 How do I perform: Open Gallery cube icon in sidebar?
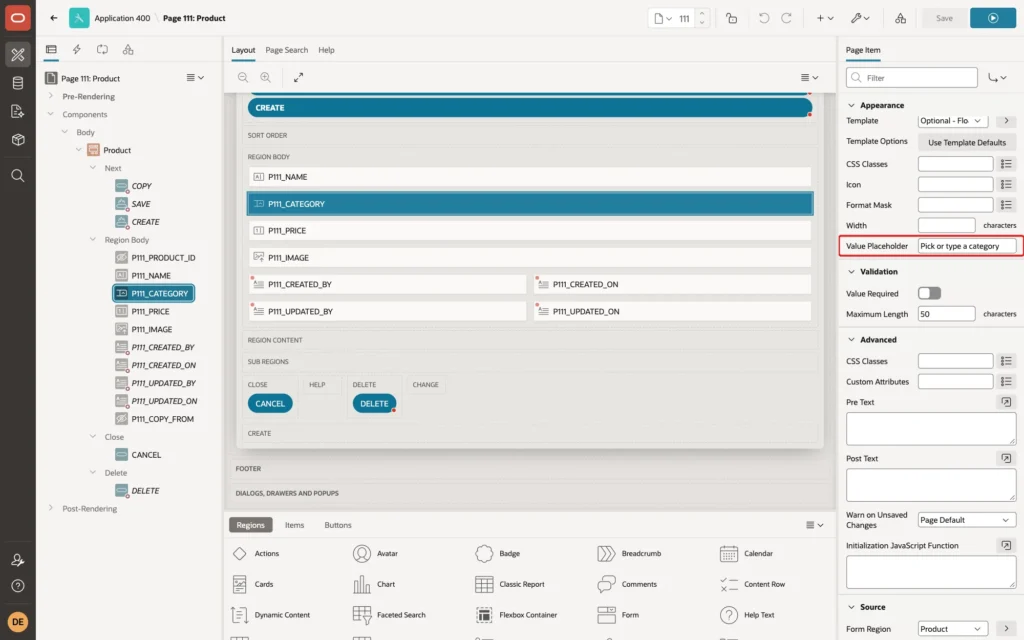click(18, 140)
